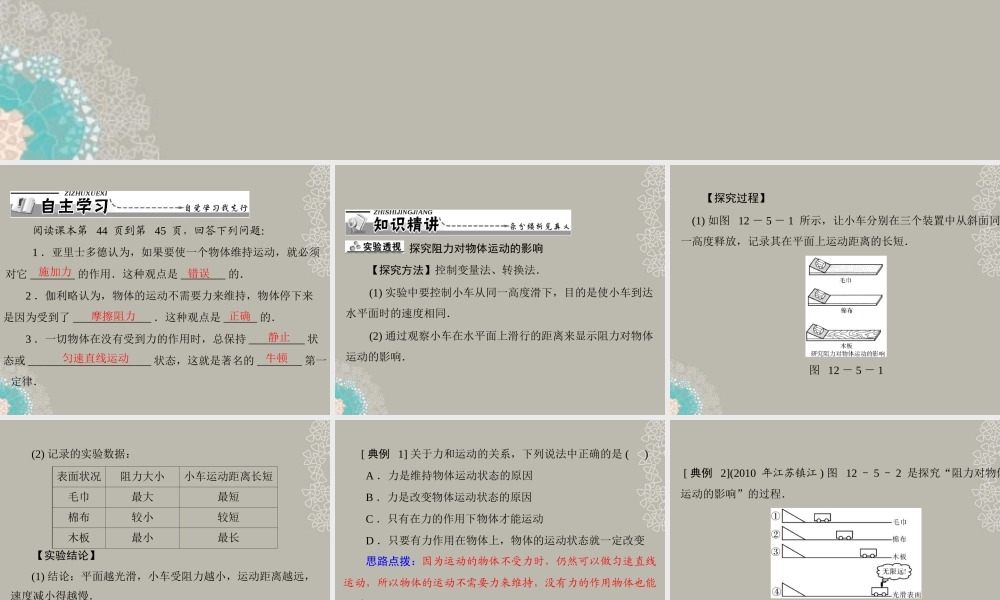Image resolution: width=1000 pixels, height=600 pixels.
Task: Select red answer 牛顿
Action: (277, 358)
